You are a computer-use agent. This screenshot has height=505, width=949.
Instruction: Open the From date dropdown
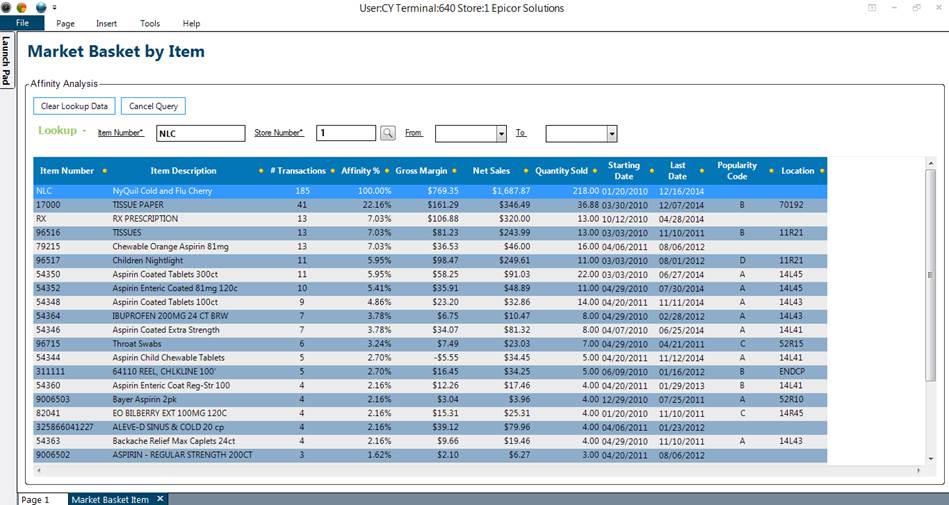[x=501, y=133]
